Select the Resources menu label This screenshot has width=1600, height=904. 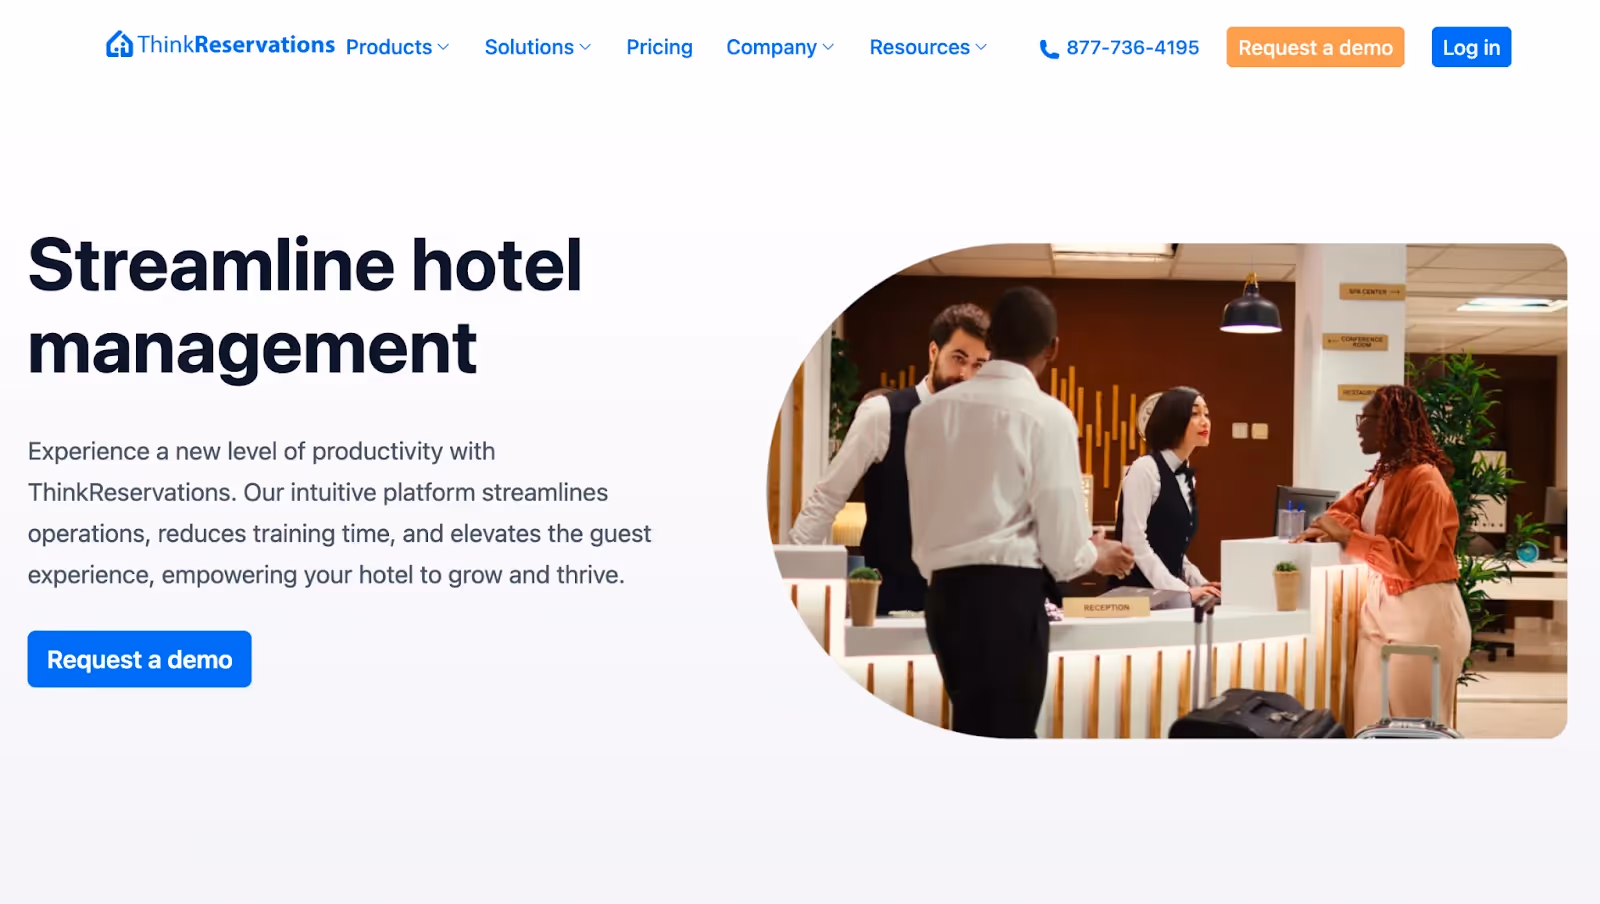pyautogui.click(x=919, y=47)
